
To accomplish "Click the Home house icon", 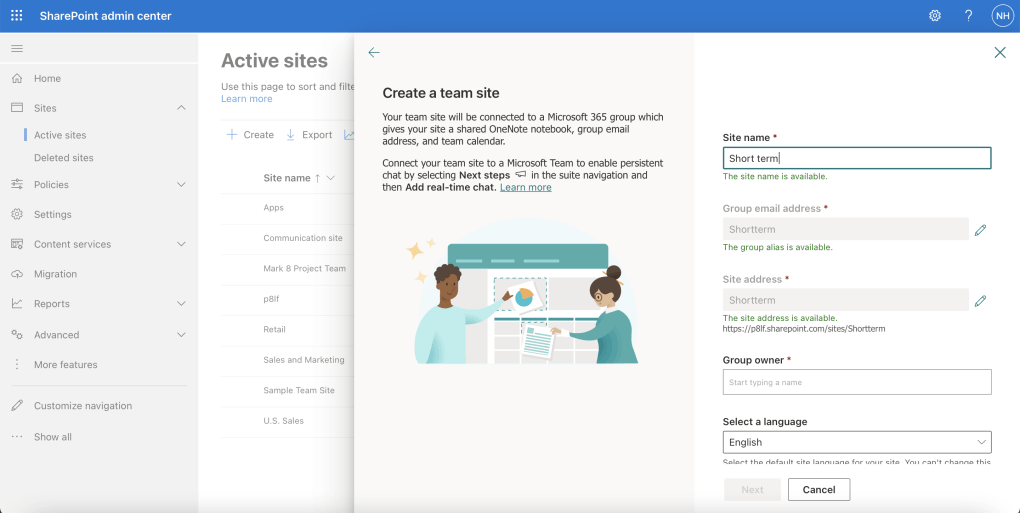I will point(17,78).
